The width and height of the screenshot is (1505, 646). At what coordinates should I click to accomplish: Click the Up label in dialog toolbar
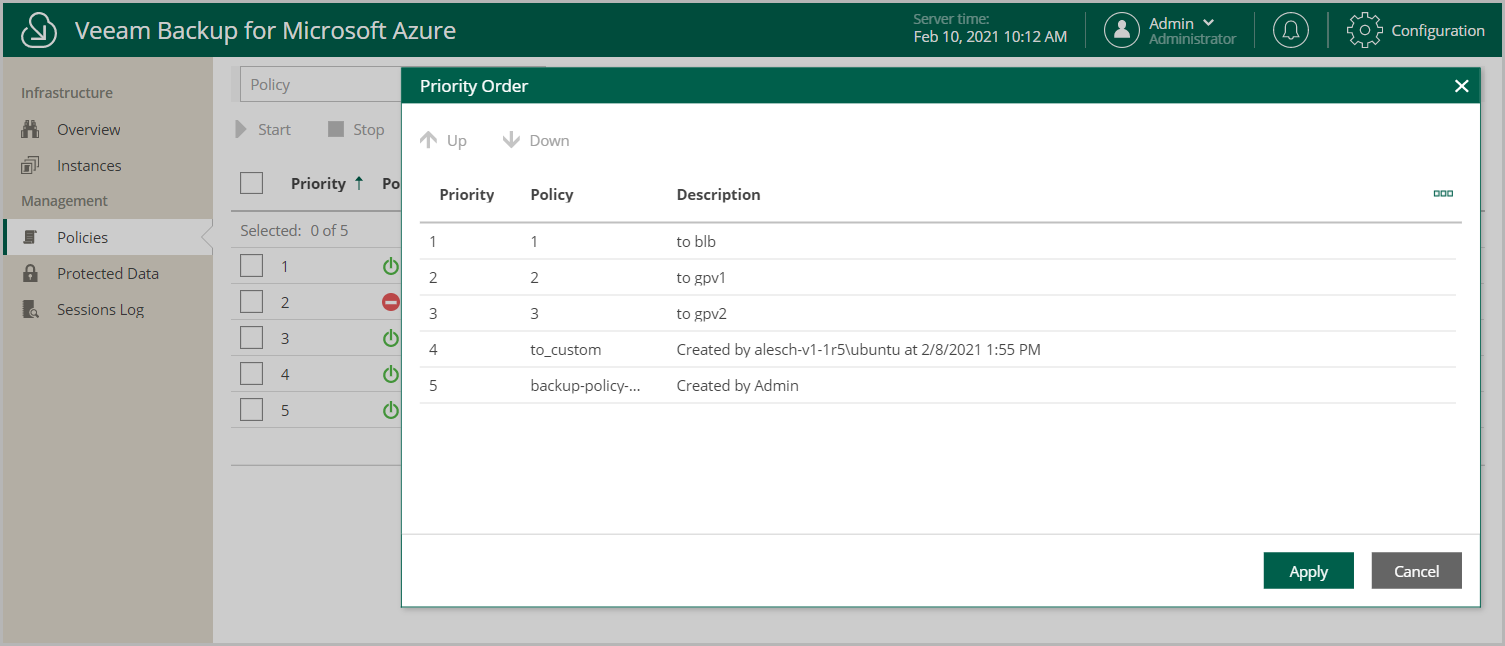457,141
